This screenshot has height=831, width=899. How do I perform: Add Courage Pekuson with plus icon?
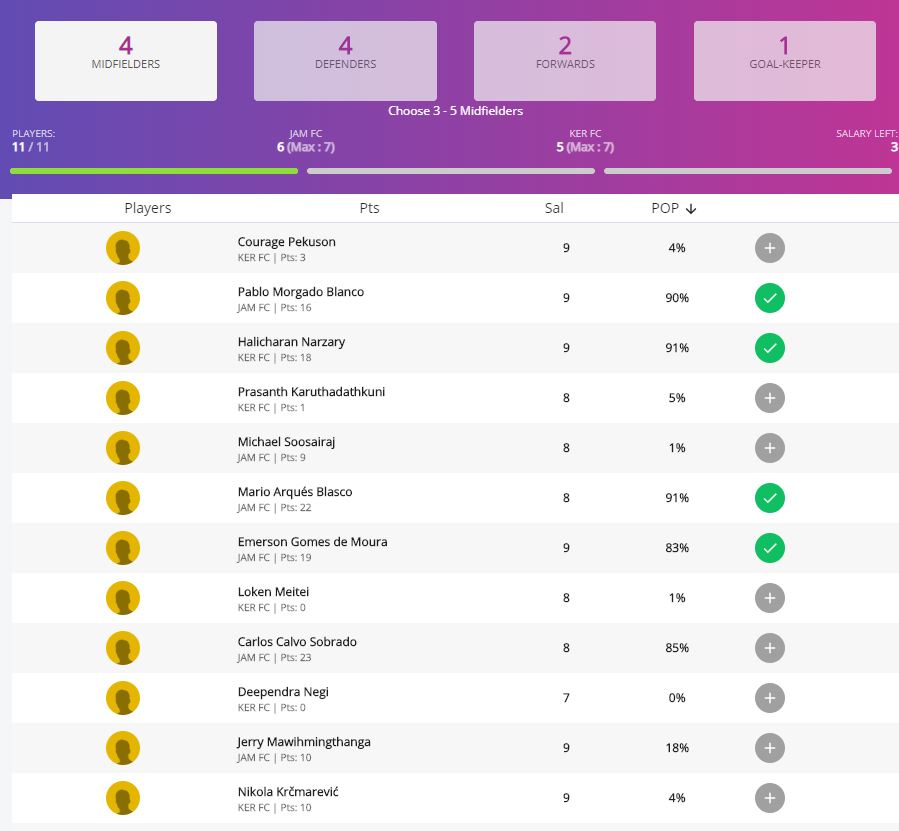769,248
